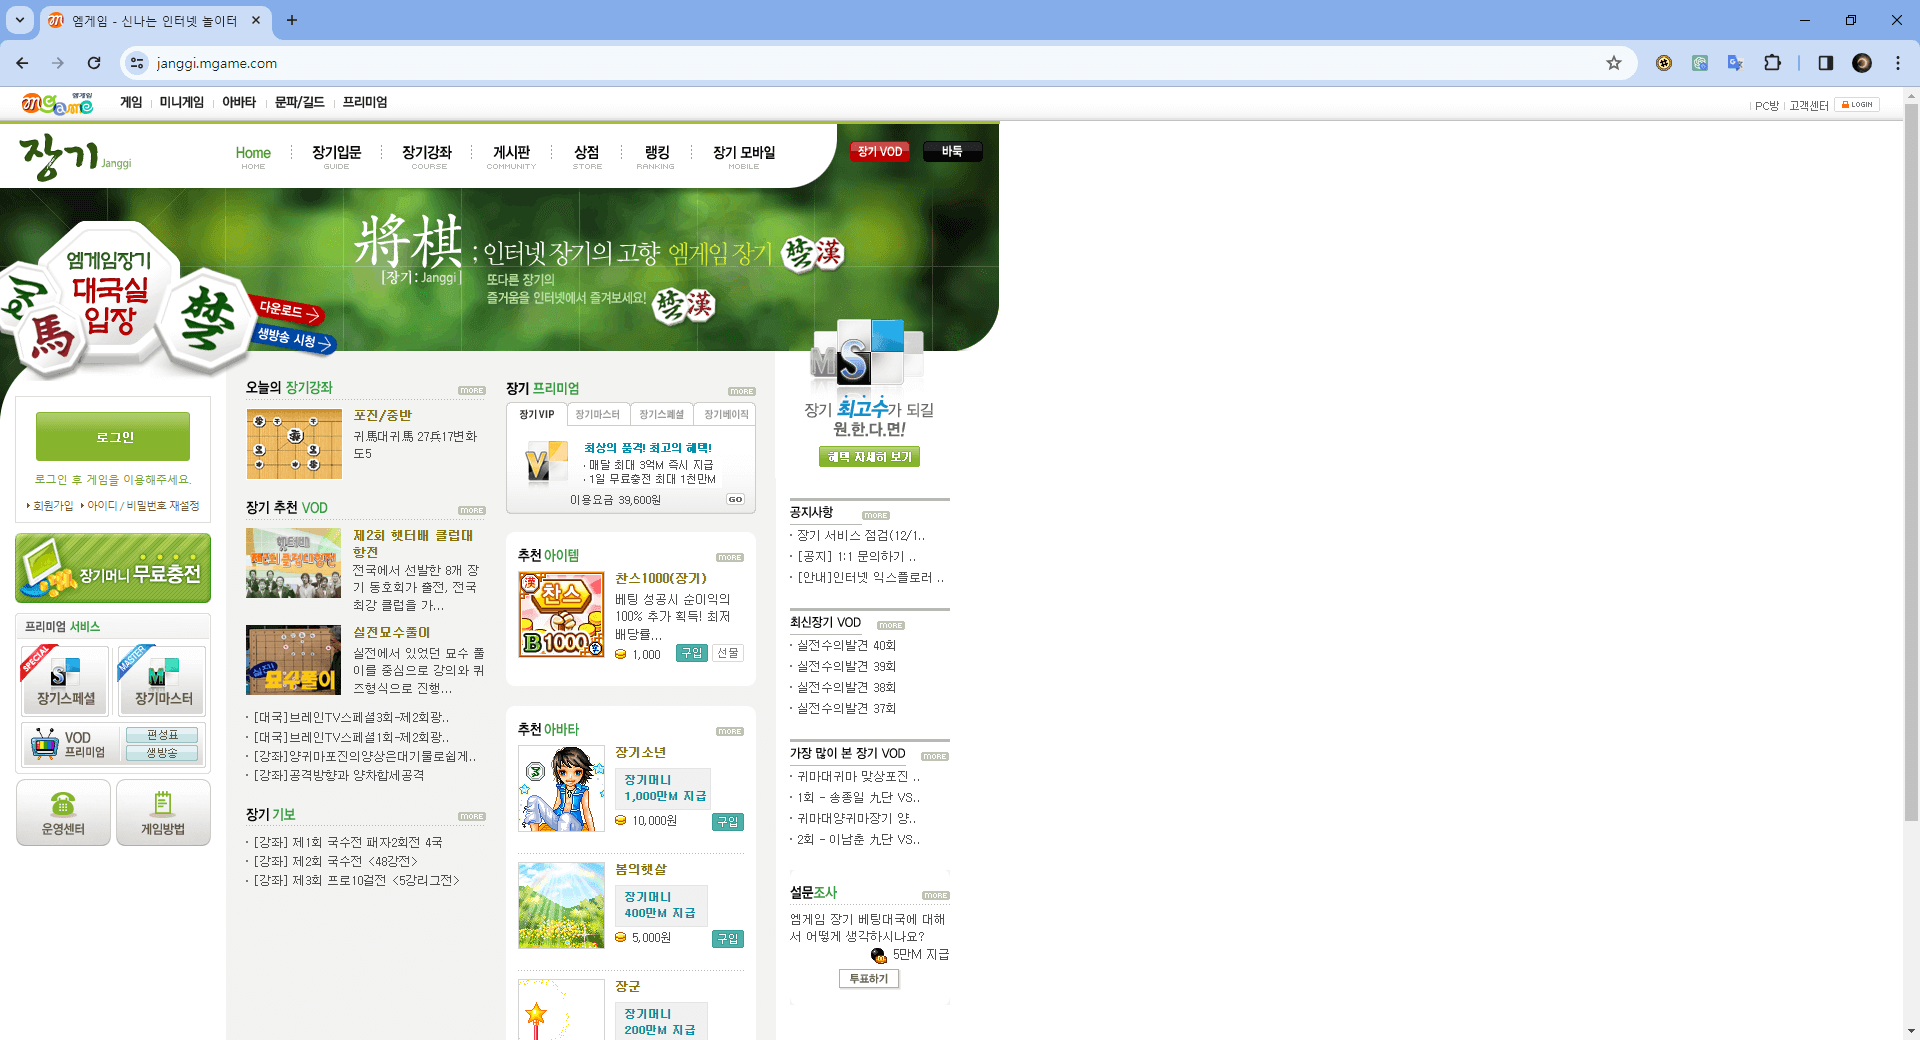View site information icon in address bar

click(138, 63)
